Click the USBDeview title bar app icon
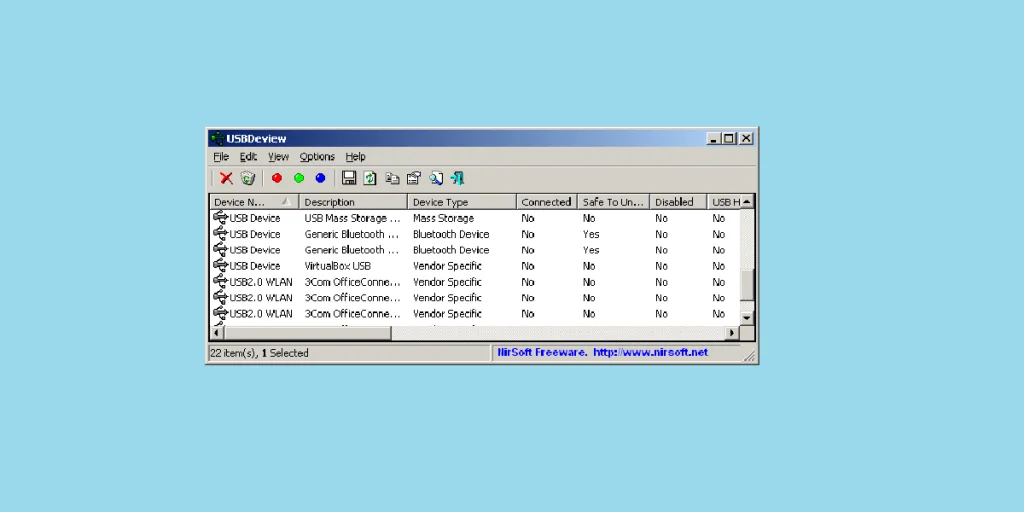Image resolution: width=1024 pixels, height=512 pixels. pyautogui.click(x=217, y=138)
